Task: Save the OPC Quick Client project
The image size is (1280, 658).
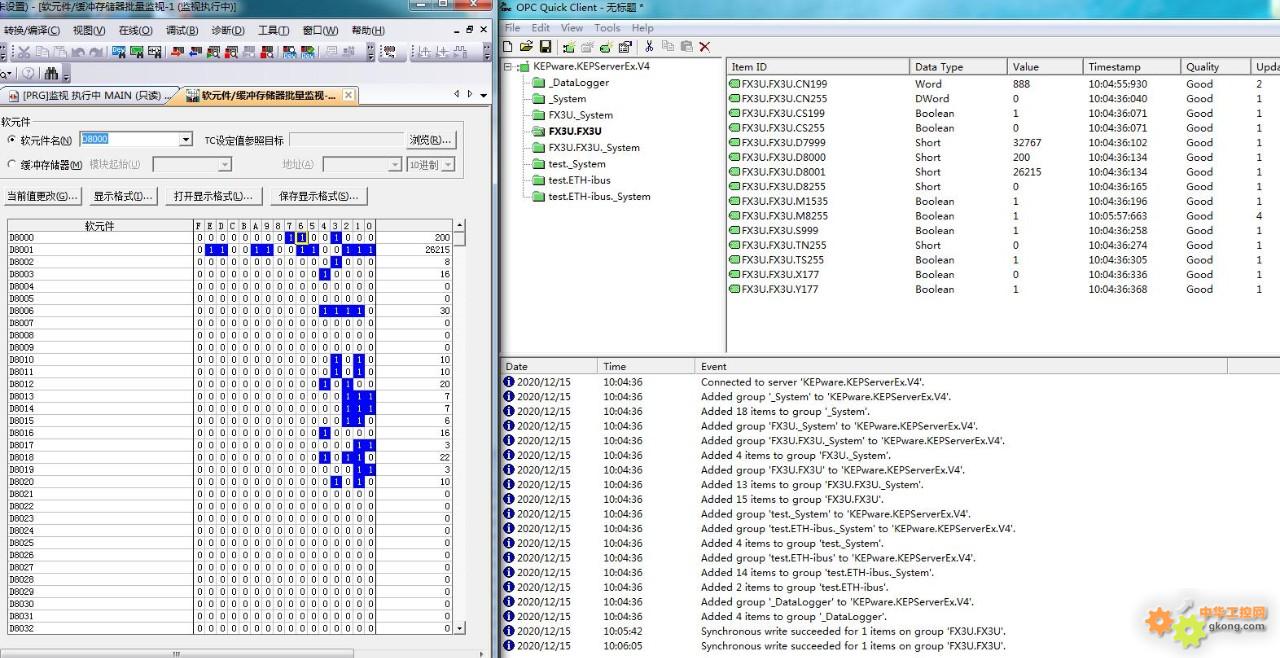Action: click(x=545, y=47)
